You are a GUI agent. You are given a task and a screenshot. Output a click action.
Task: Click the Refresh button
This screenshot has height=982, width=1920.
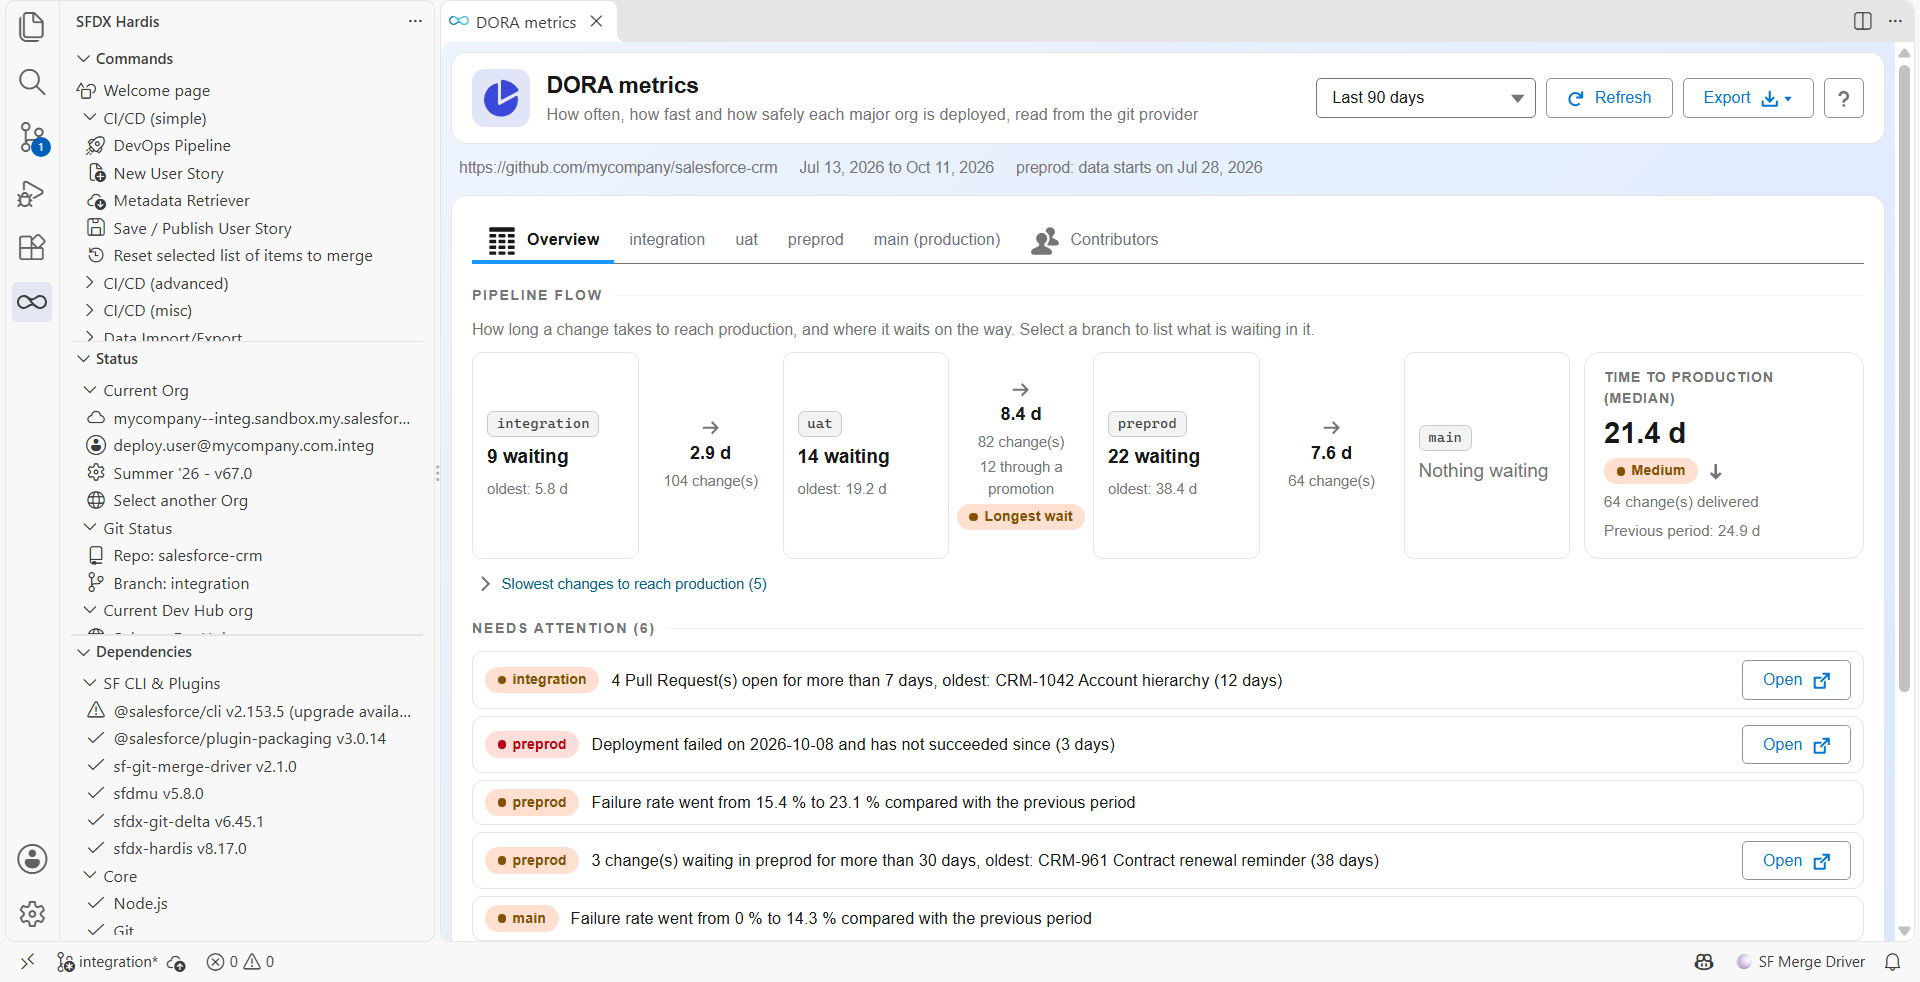pos(1609,98)
